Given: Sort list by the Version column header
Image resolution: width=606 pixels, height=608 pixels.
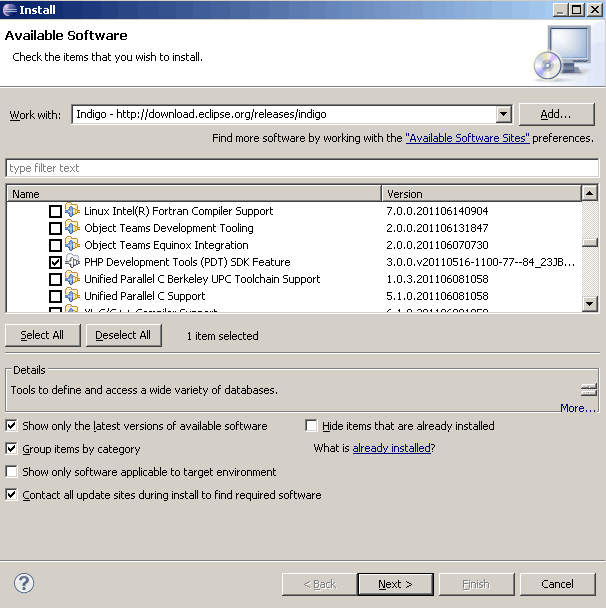Looking at the screenshot, I should 481,193.
